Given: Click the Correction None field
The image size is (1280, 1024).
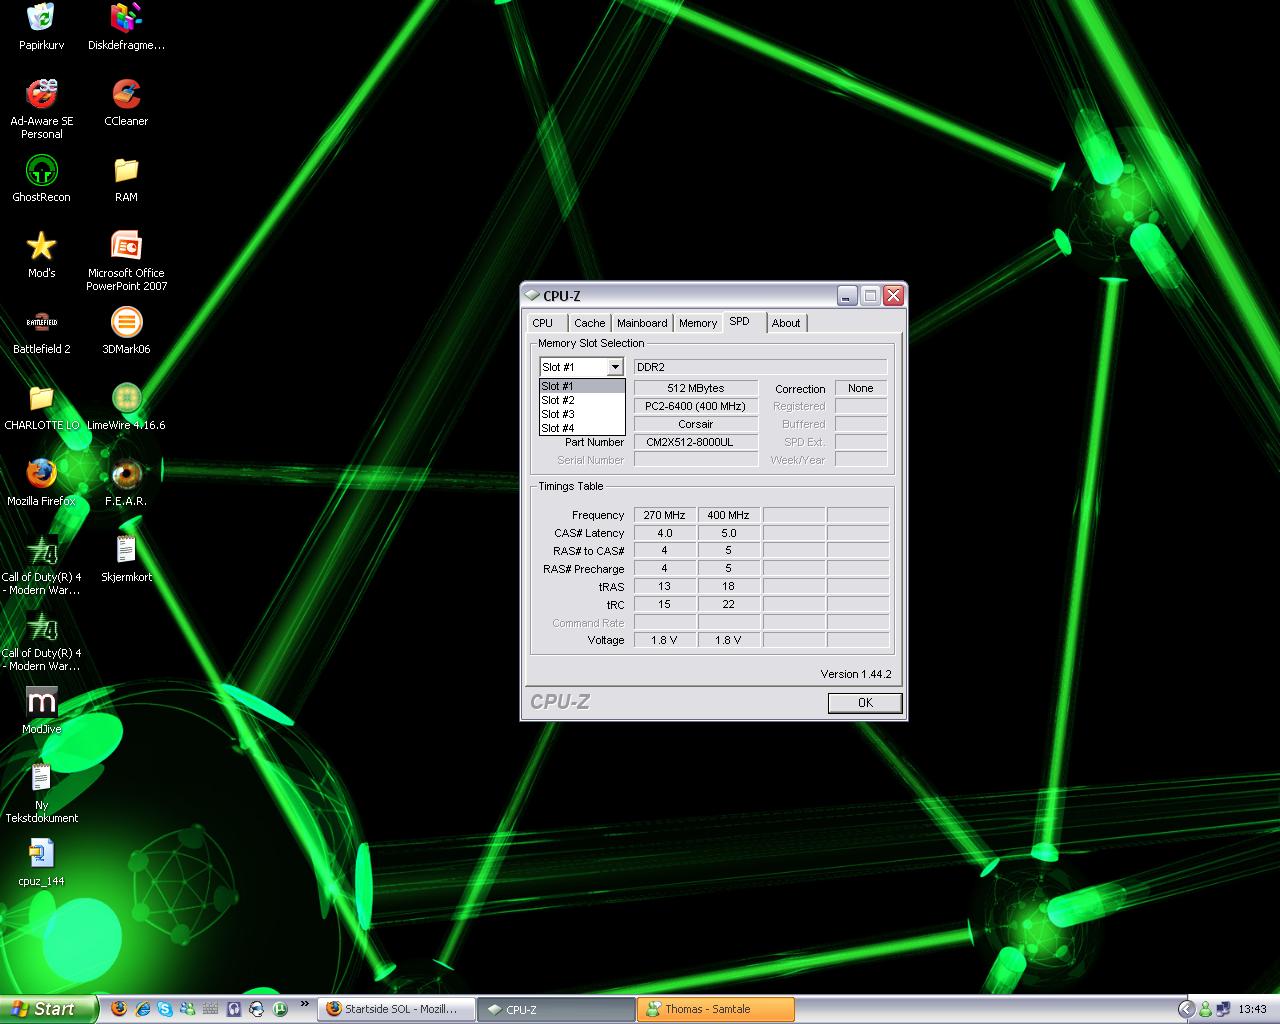Looking at the screenshot, I should coord(861,388).
